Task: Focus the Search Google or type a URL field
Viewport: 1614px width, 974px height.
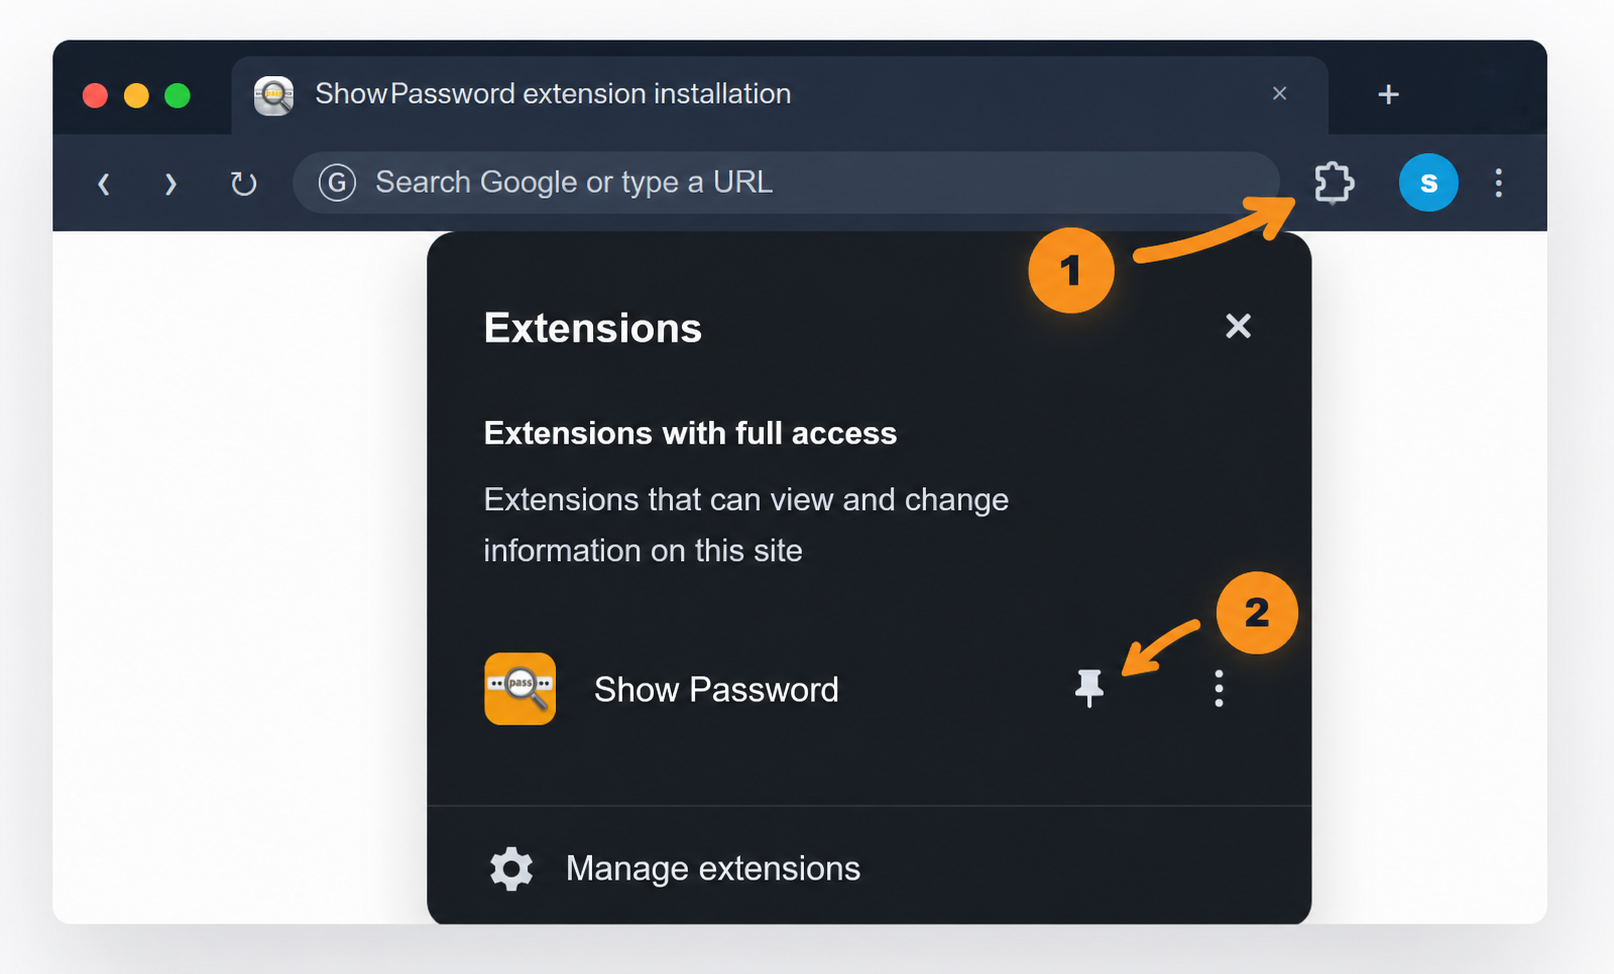Action: click(x=786, y=182)
